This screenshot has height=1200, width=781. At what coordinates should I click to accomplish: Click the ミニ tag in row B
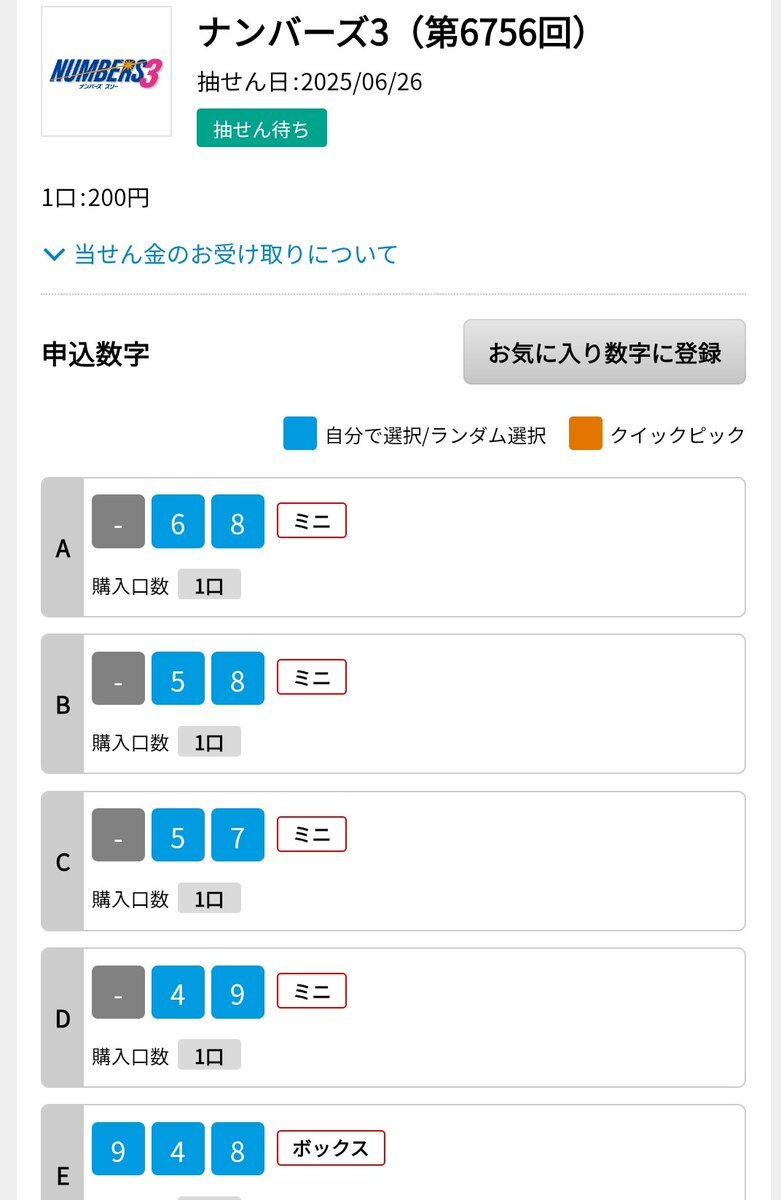click(x=312, y=677)
